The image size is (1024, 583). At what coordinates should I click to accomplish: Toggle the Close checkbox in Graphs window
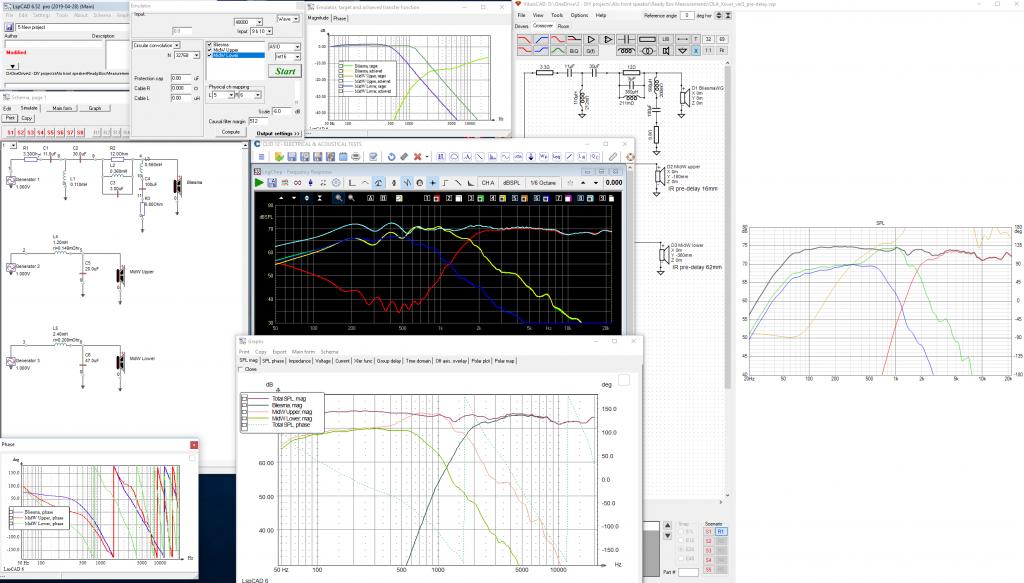pos(241,370)
